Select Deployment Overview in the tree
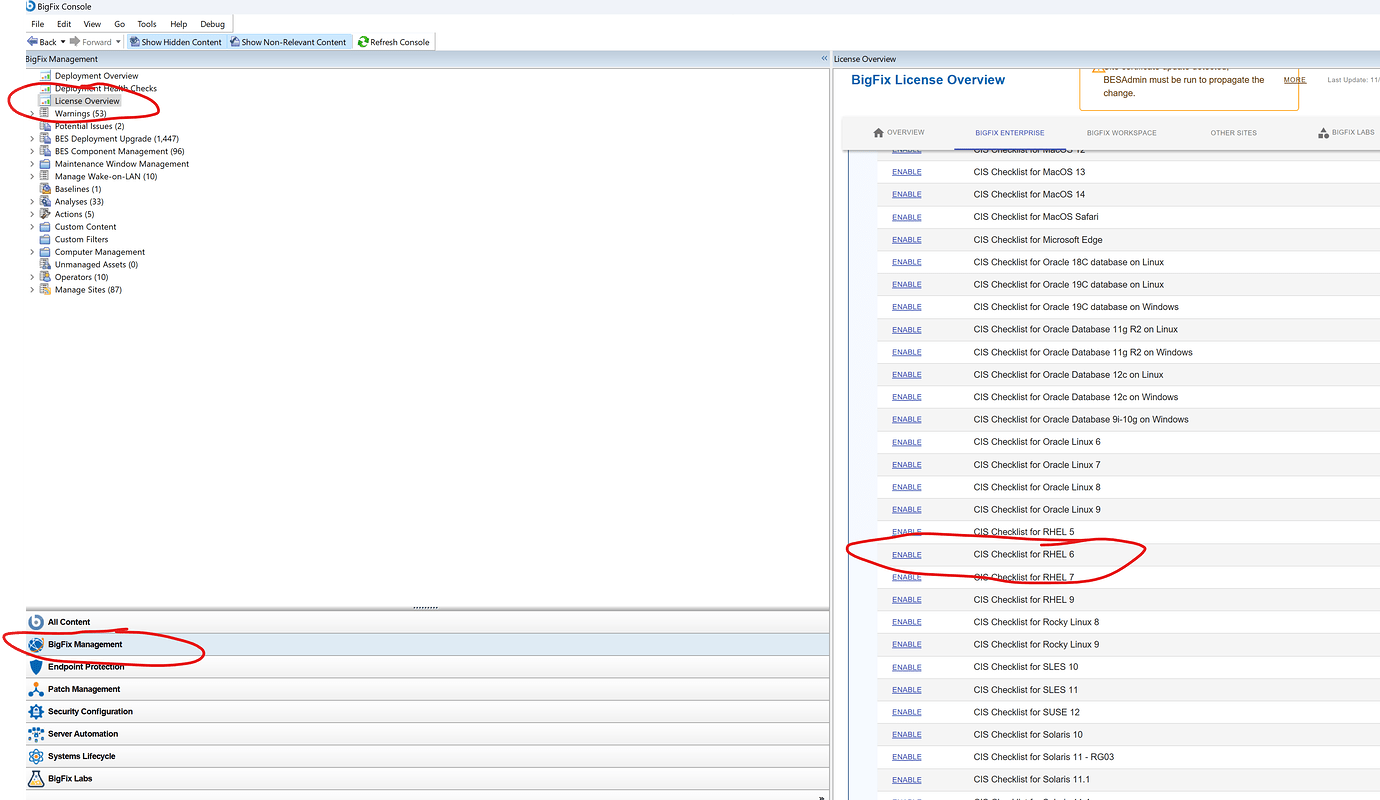1380x800 pixels. tap(96, 76)
